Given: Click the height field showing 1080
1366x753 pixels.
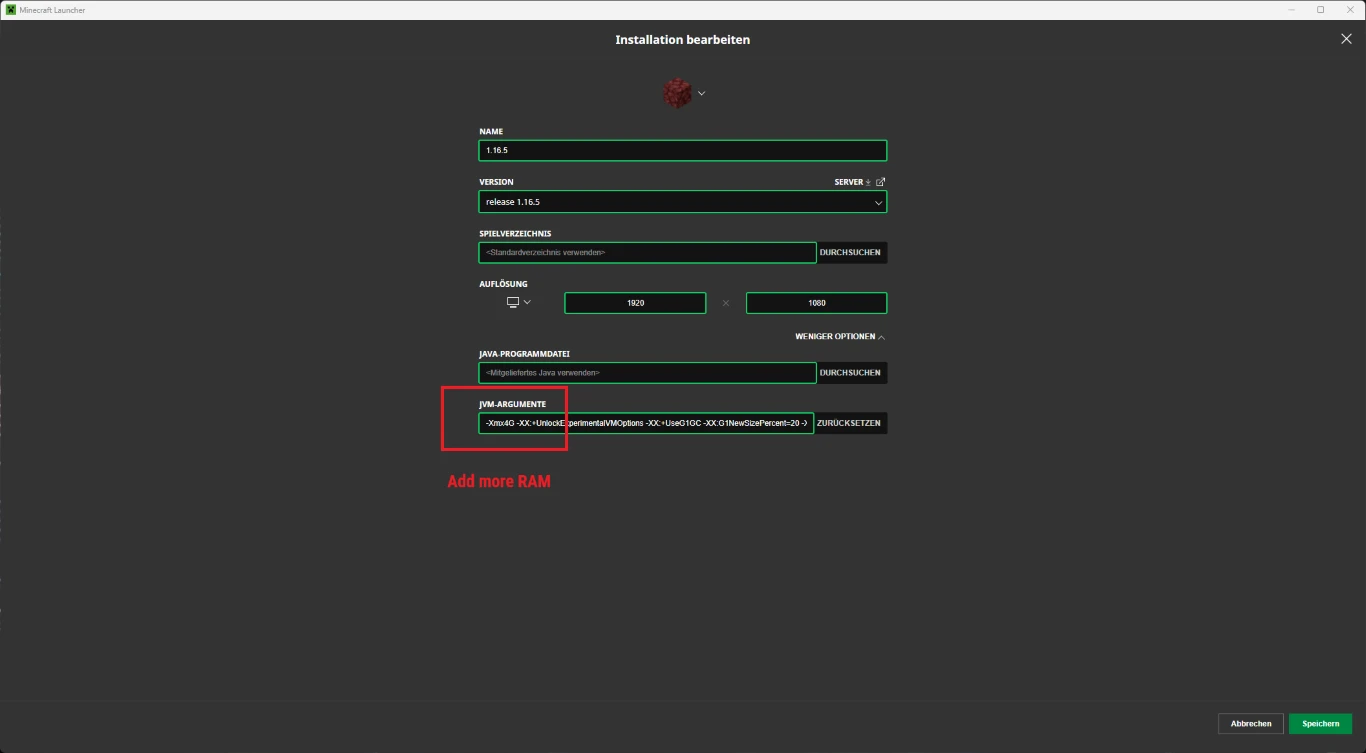Looking at the screenshot, I should point(816,302).
